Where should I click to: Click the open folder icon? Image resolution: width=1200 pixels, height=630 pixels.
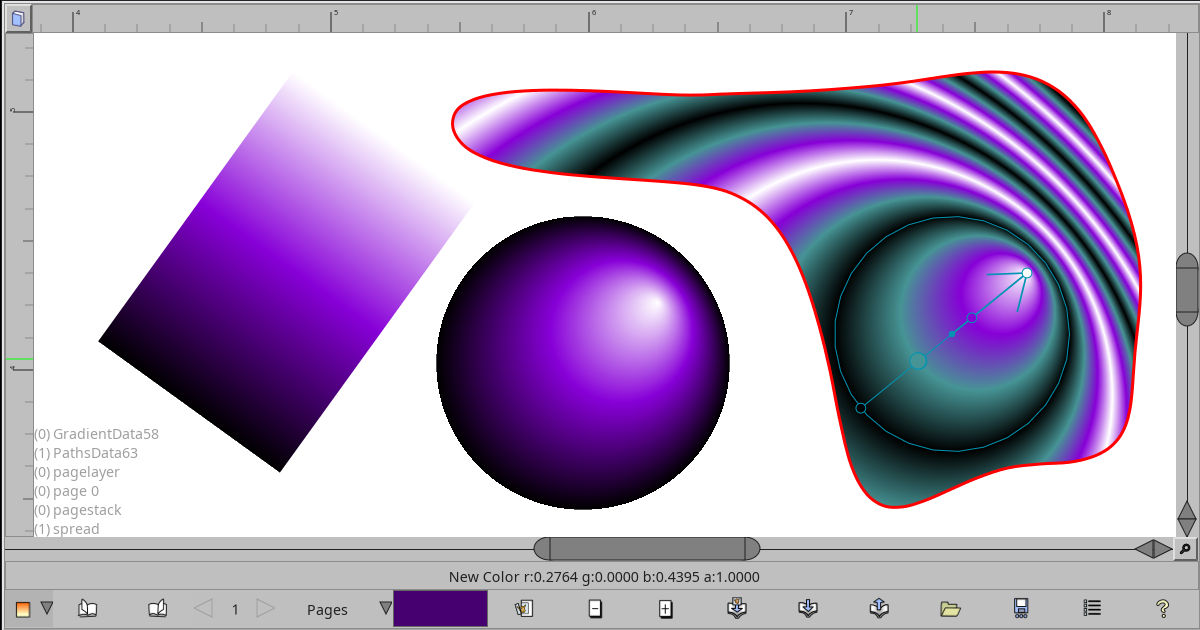[951, 607]
